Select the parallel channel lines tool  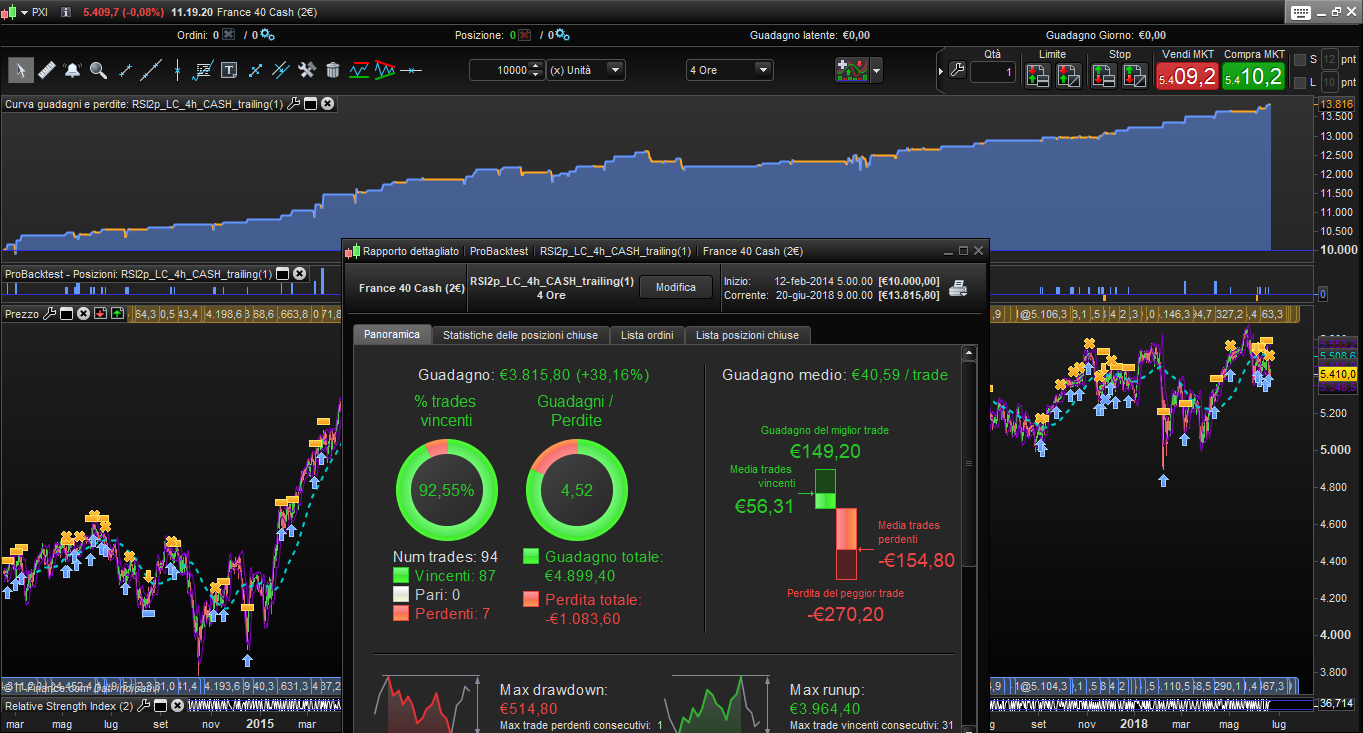click(281, 70)
